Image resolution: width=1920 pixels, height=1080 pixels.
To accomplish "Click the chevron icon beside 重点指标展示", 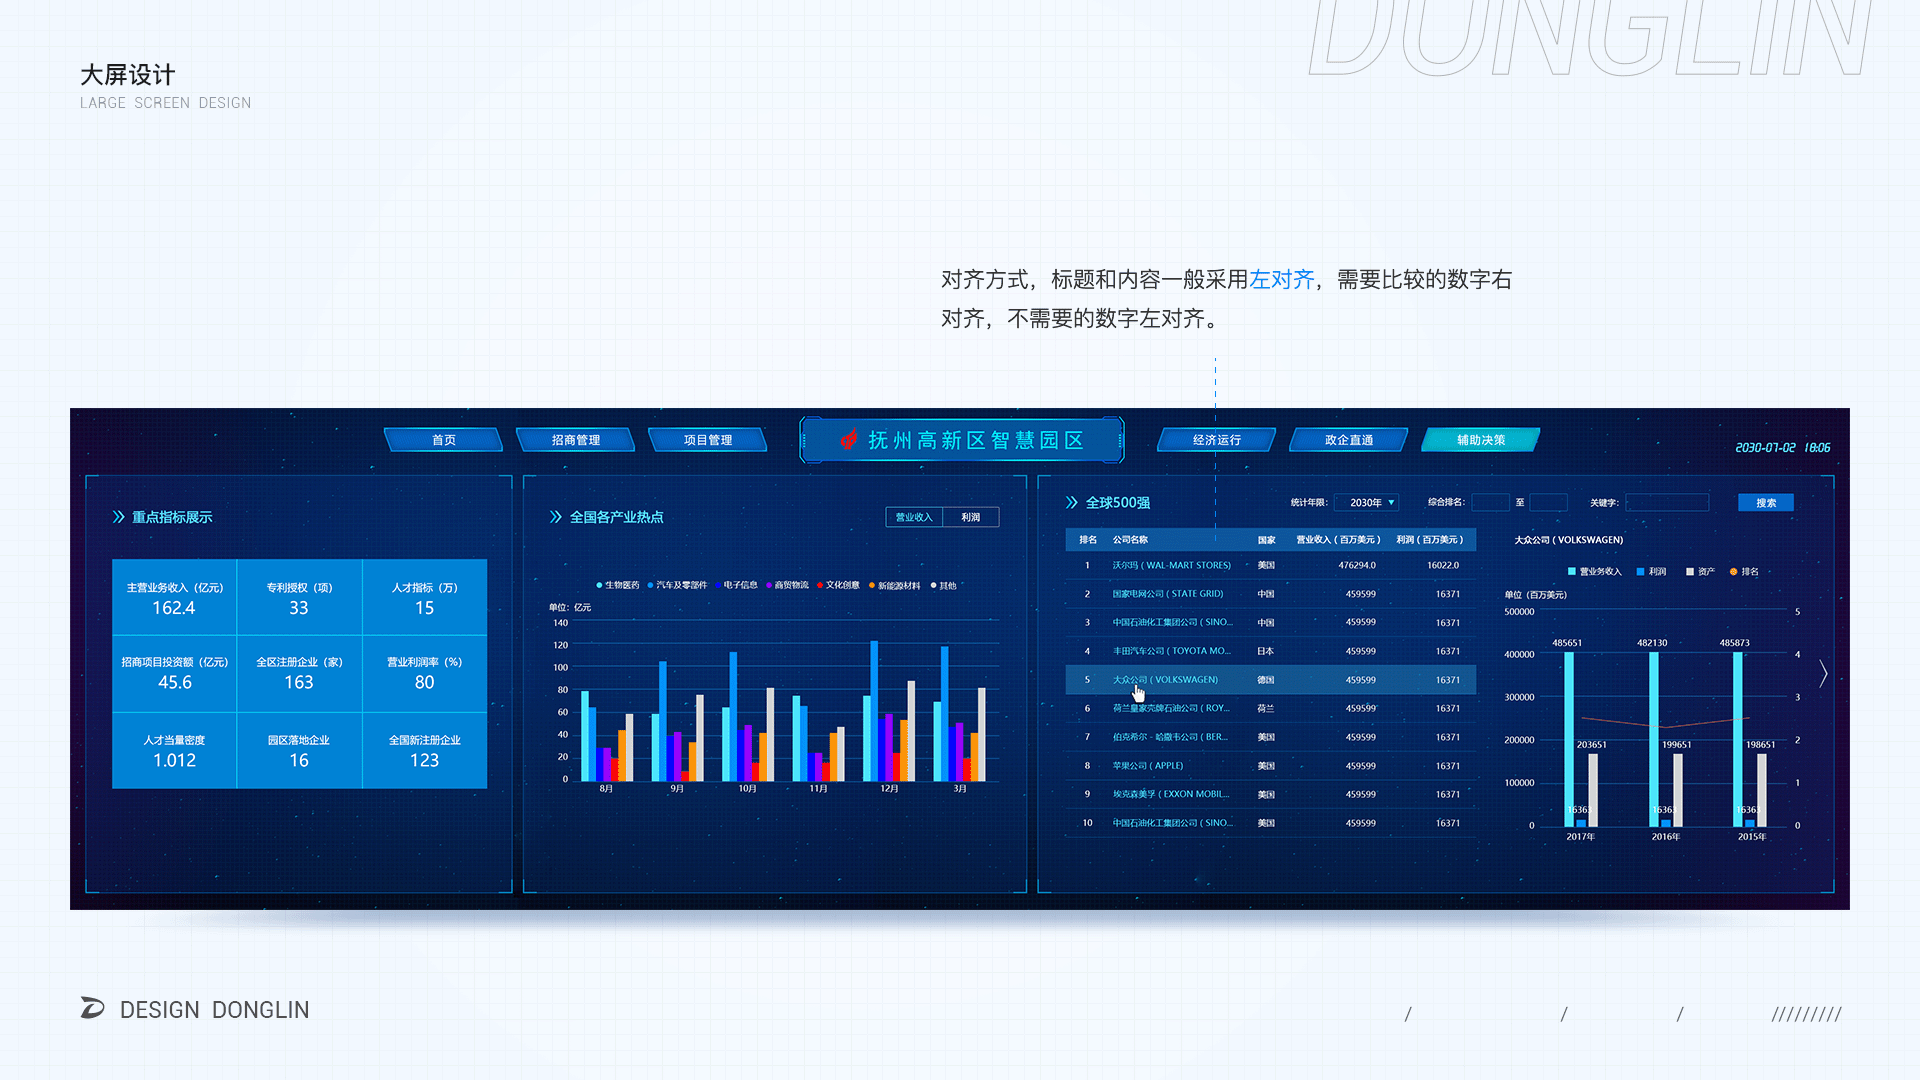I will tap(119, 517).
